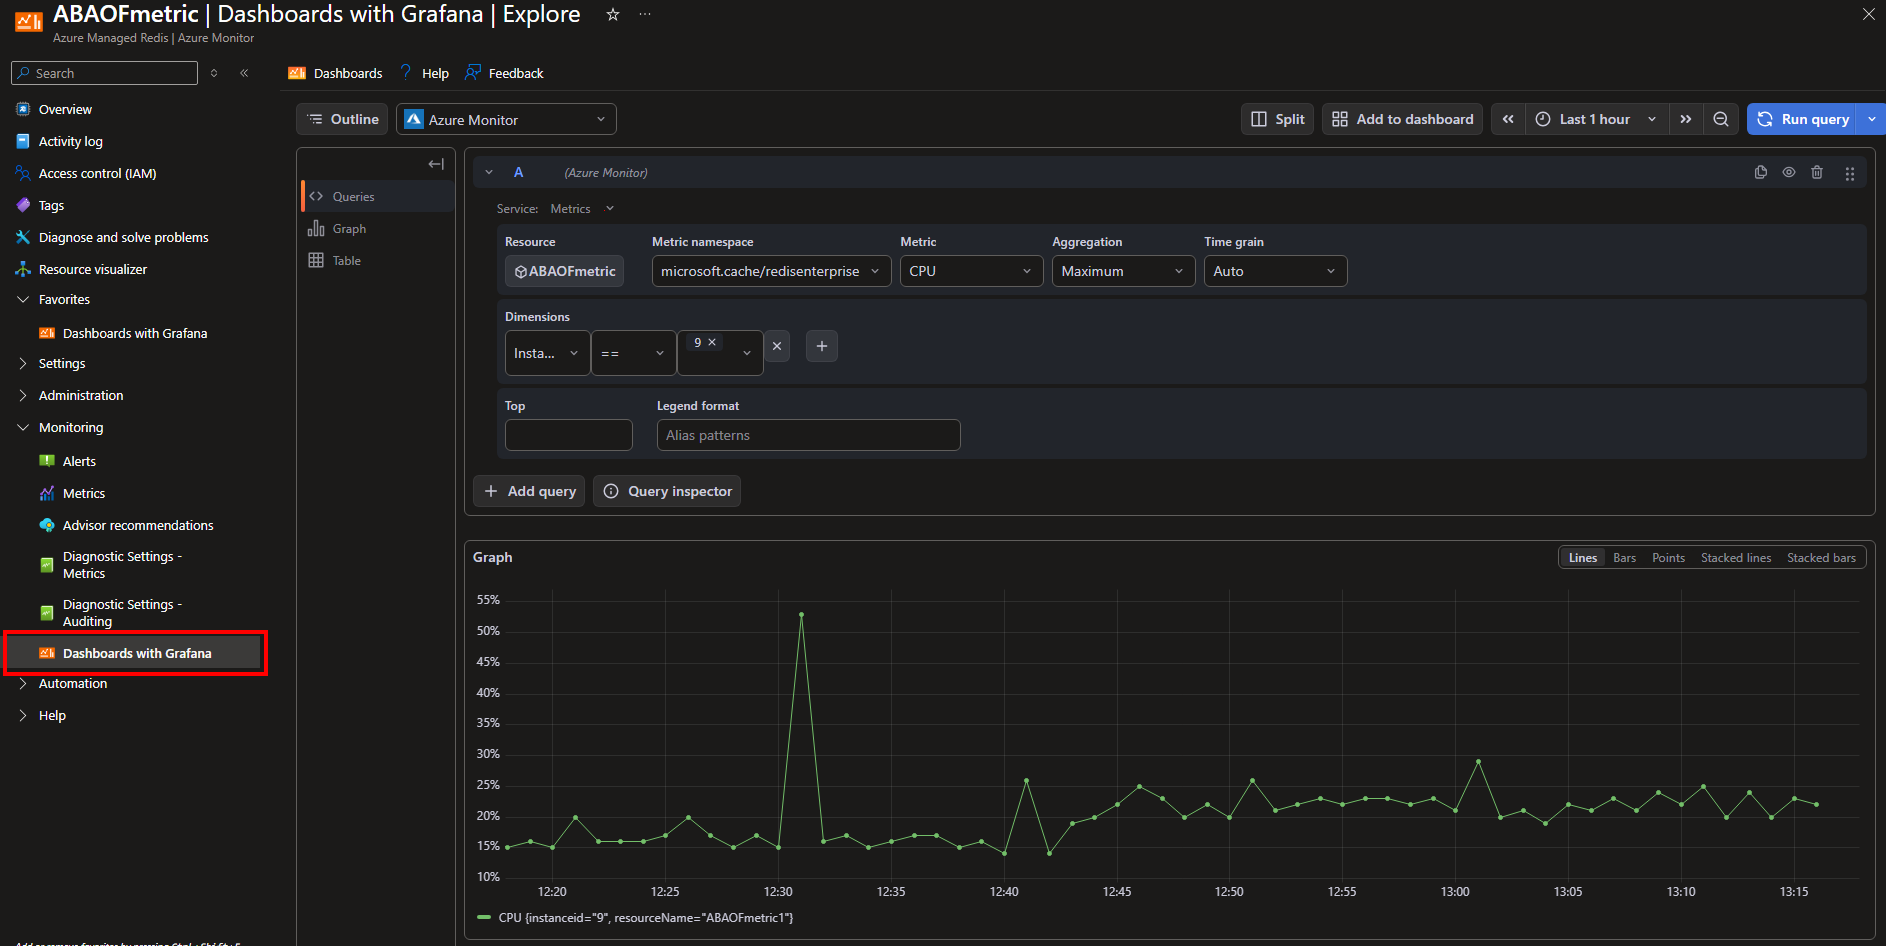
Task: Click the Query inspector button
Action: coord(667,491)
